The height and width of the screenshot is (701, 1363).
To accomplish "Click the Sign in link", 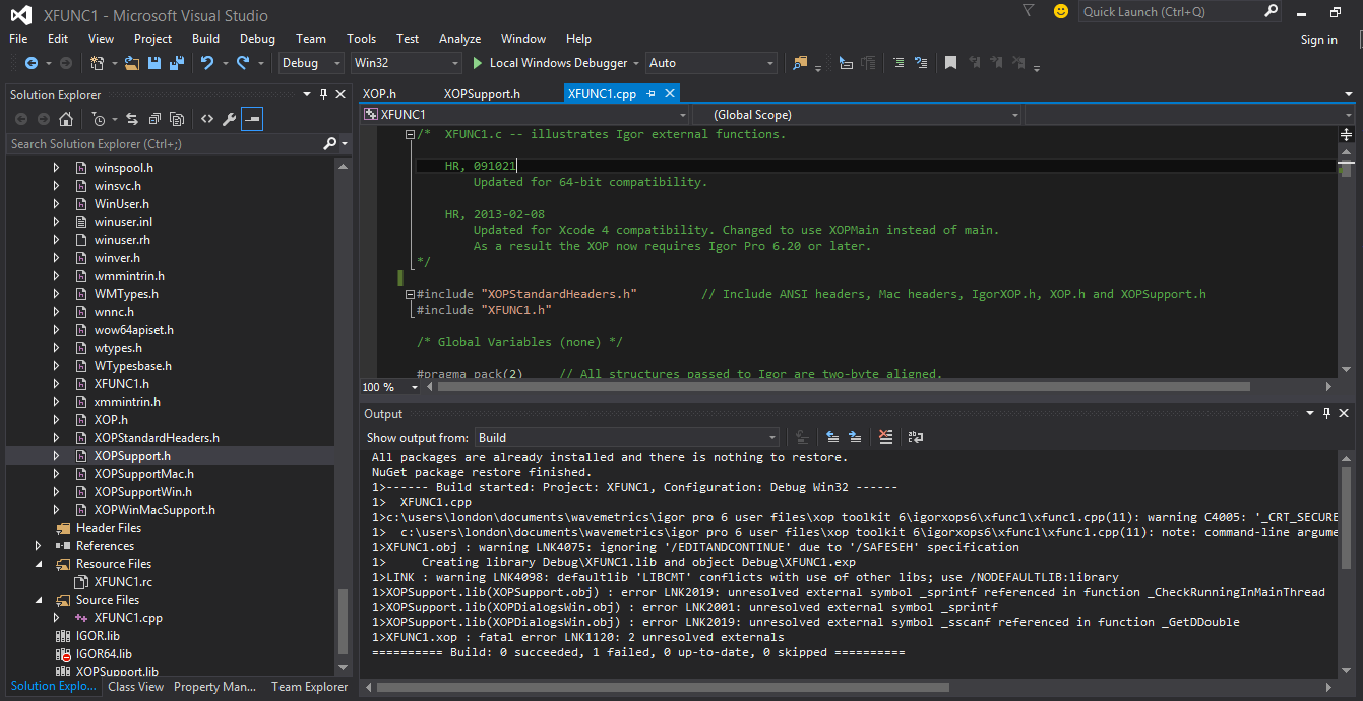I will pyautogui.click(x=1319, y=40).
